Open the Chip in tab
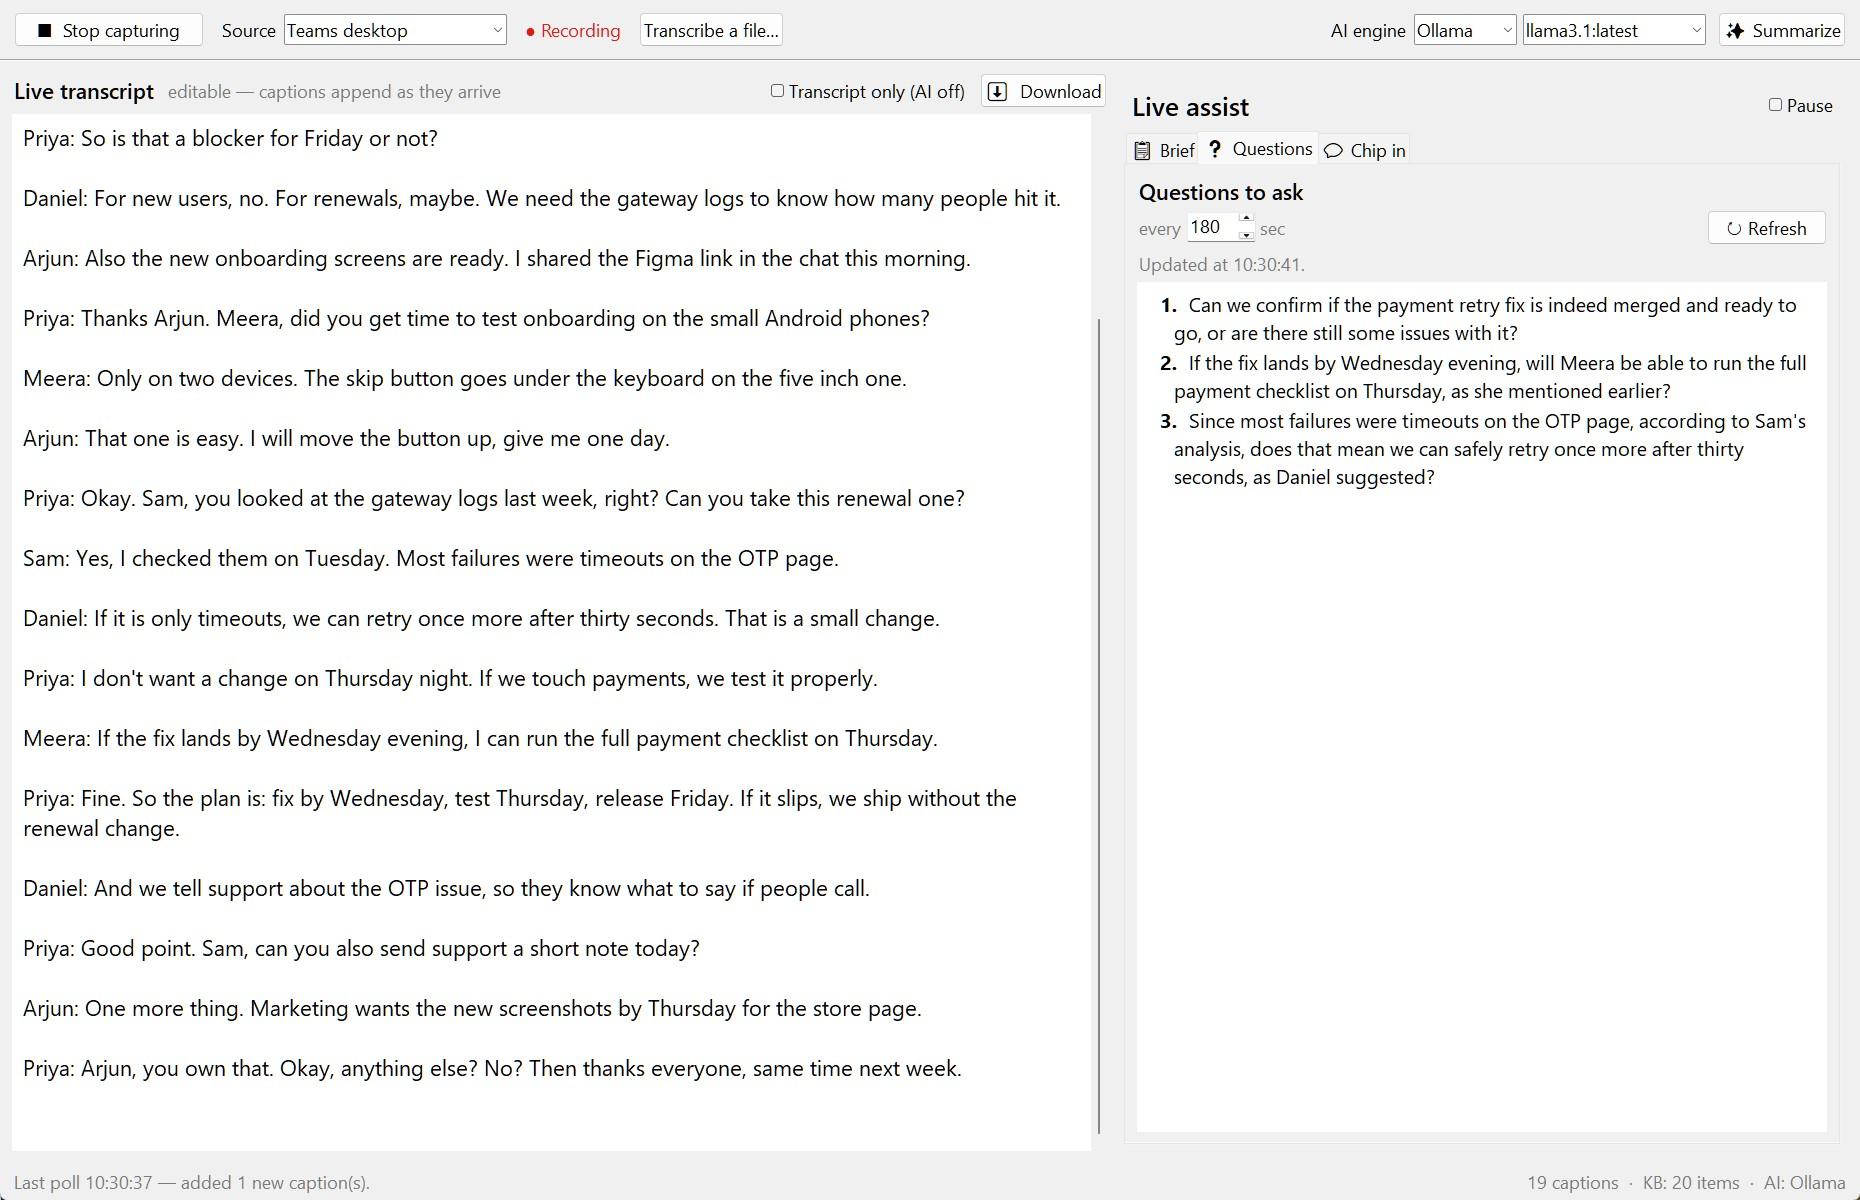Screen dimensions: 1860x1200 click(x=1365, y=150)
